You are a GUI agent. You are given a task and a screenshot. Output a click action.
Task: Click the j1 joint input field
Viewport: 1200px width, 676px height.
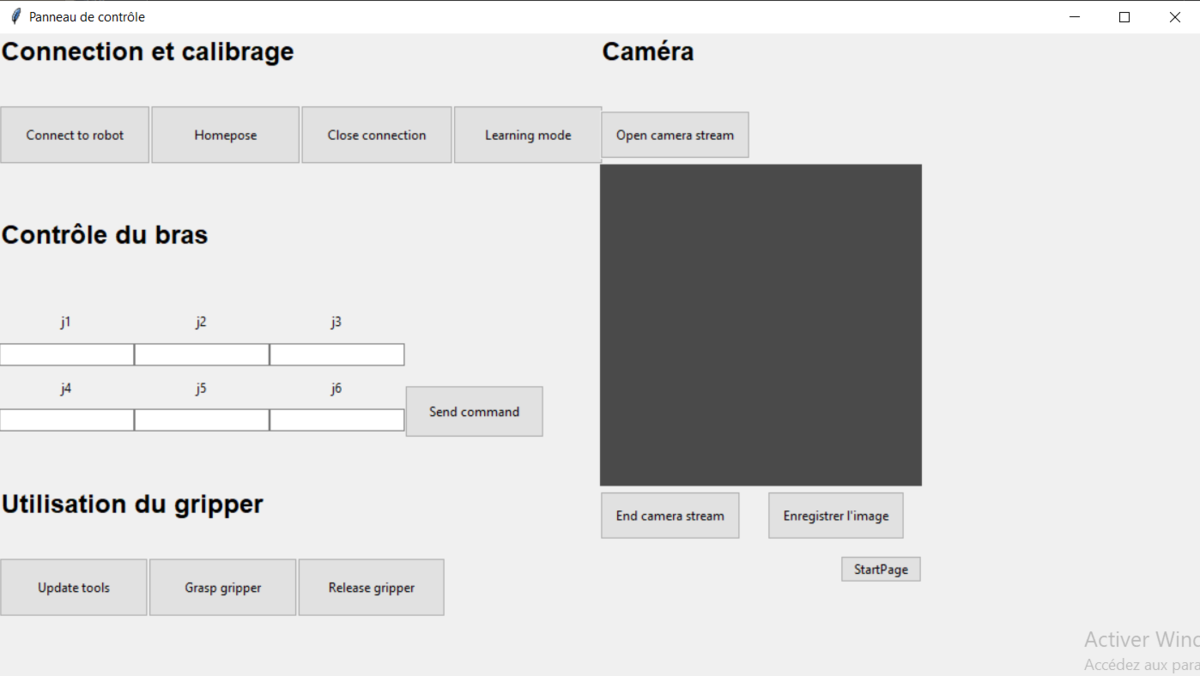coord(67,355)
